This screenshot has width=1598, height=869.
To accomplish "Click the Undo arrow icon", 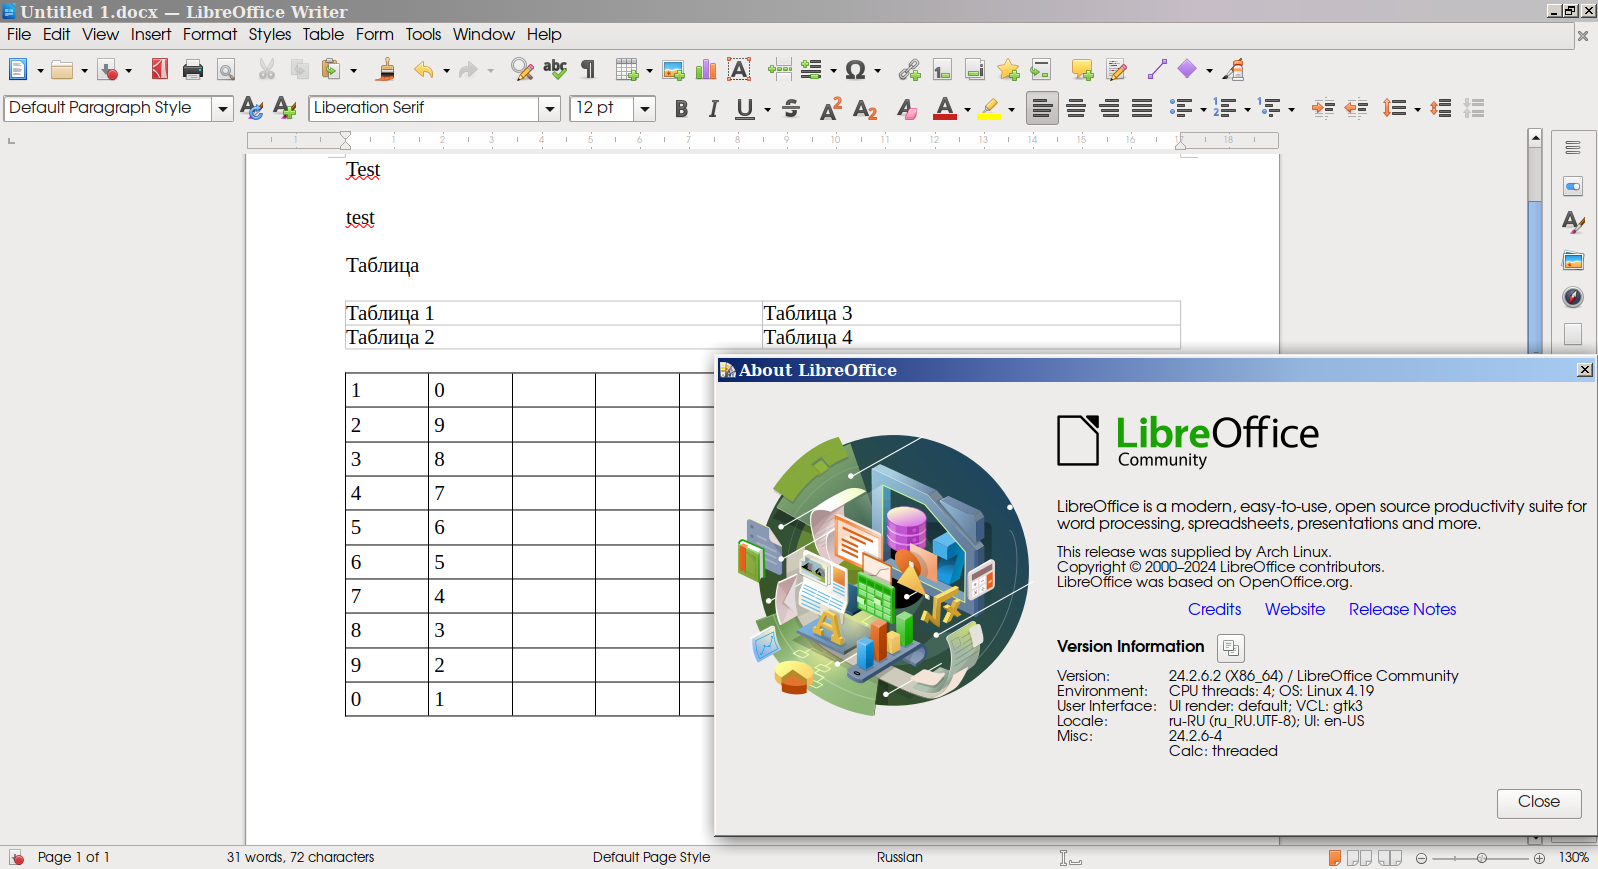I will (424, 70).
